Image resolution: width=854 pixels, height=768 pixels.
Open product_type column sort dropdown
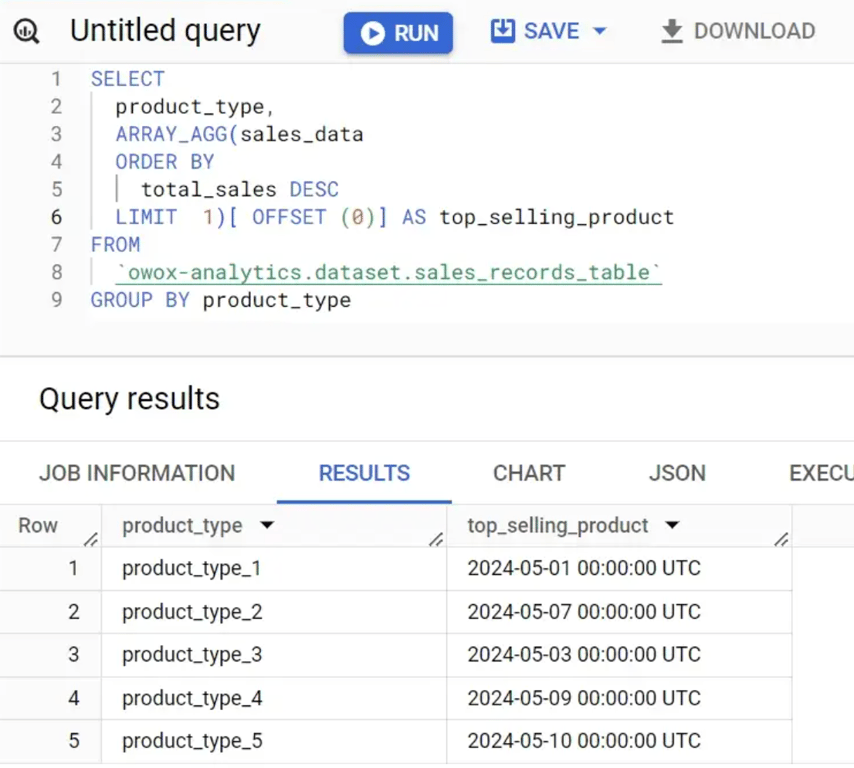(267, 525)
